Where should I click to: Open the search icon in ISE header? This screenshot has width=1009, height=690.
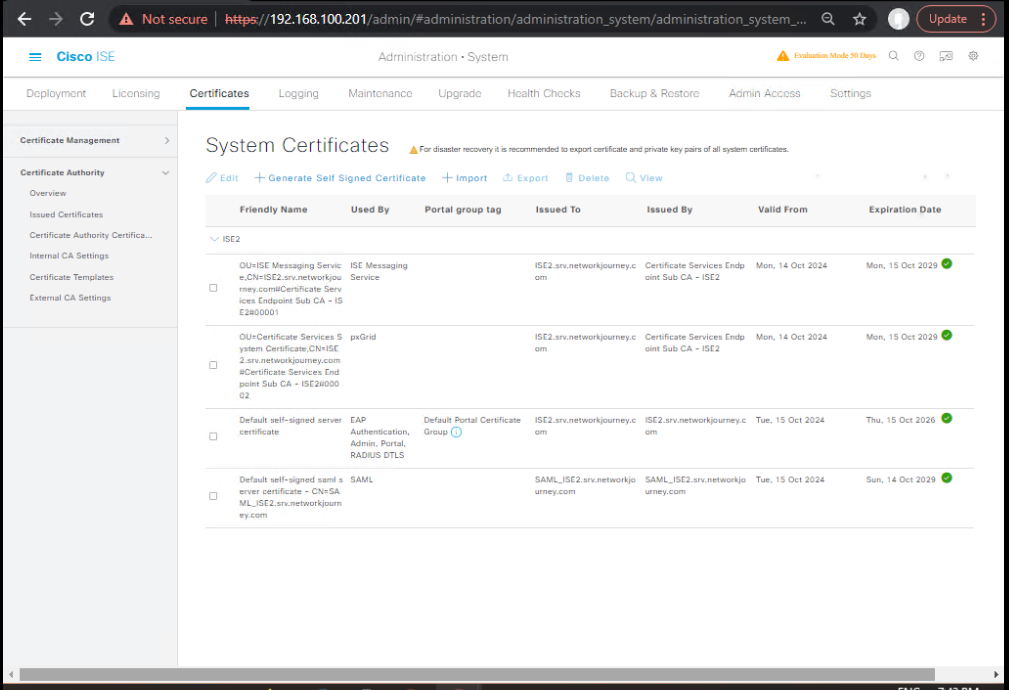click(894, 56)
